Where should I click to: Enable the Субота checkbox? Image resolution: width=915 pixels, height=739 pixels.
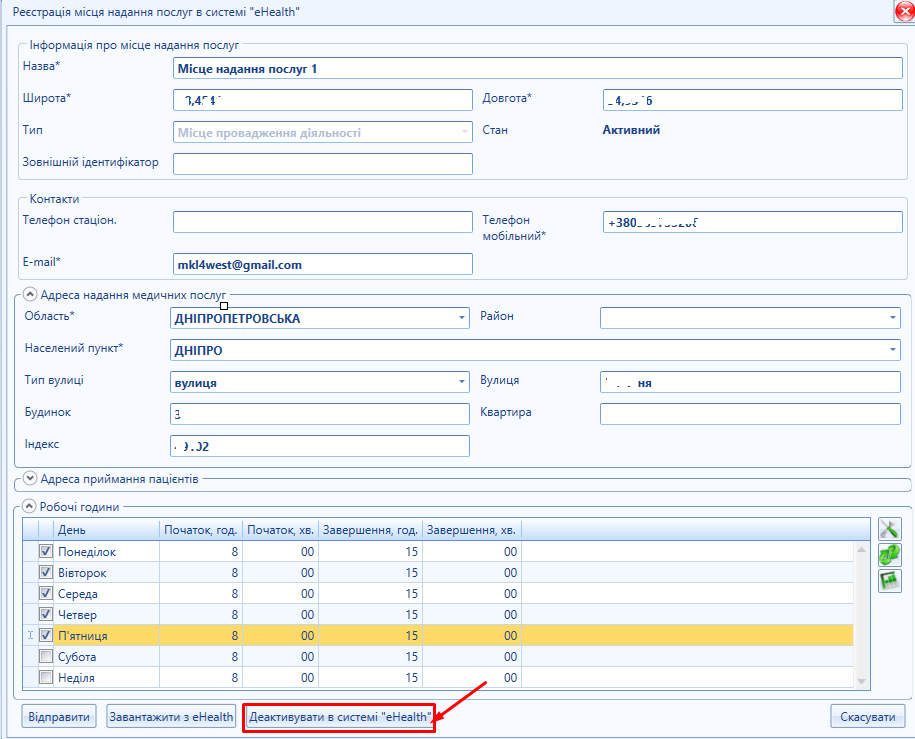coord(46,656)
